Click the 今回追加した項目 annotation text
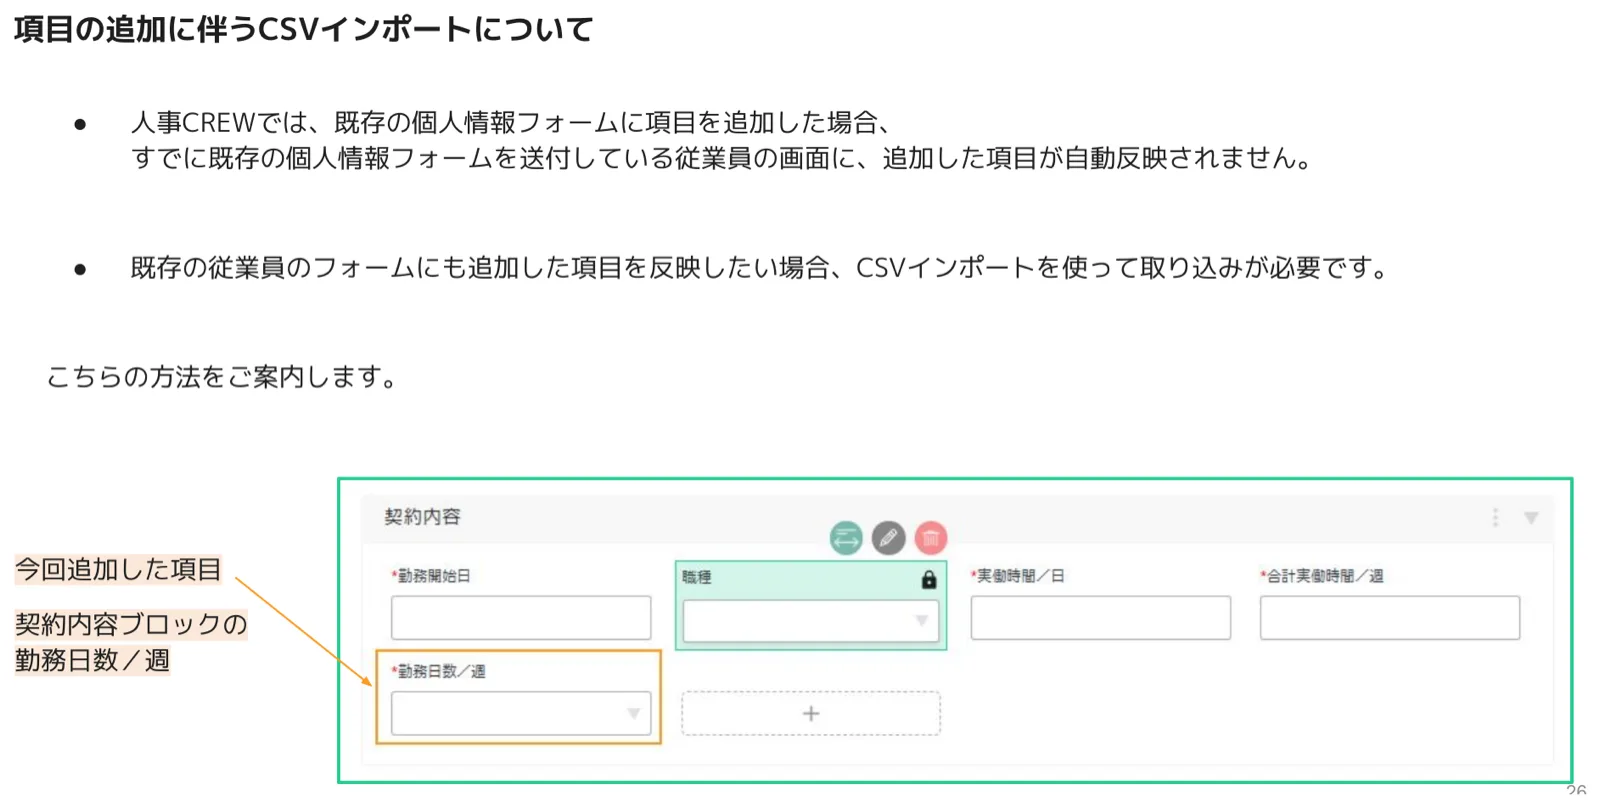1600x808 pixels. [x=118, y=570]
